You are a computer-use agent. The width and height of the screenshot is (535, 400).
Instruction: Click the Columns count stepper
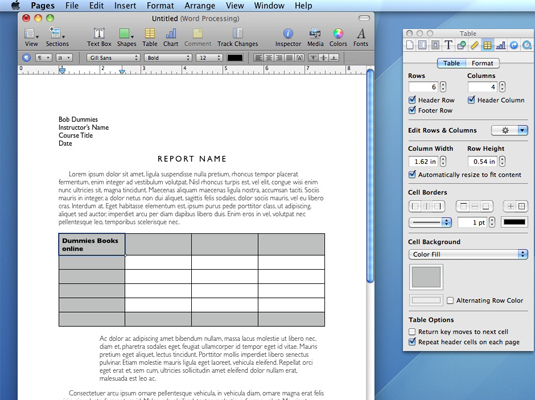point(502,87)
